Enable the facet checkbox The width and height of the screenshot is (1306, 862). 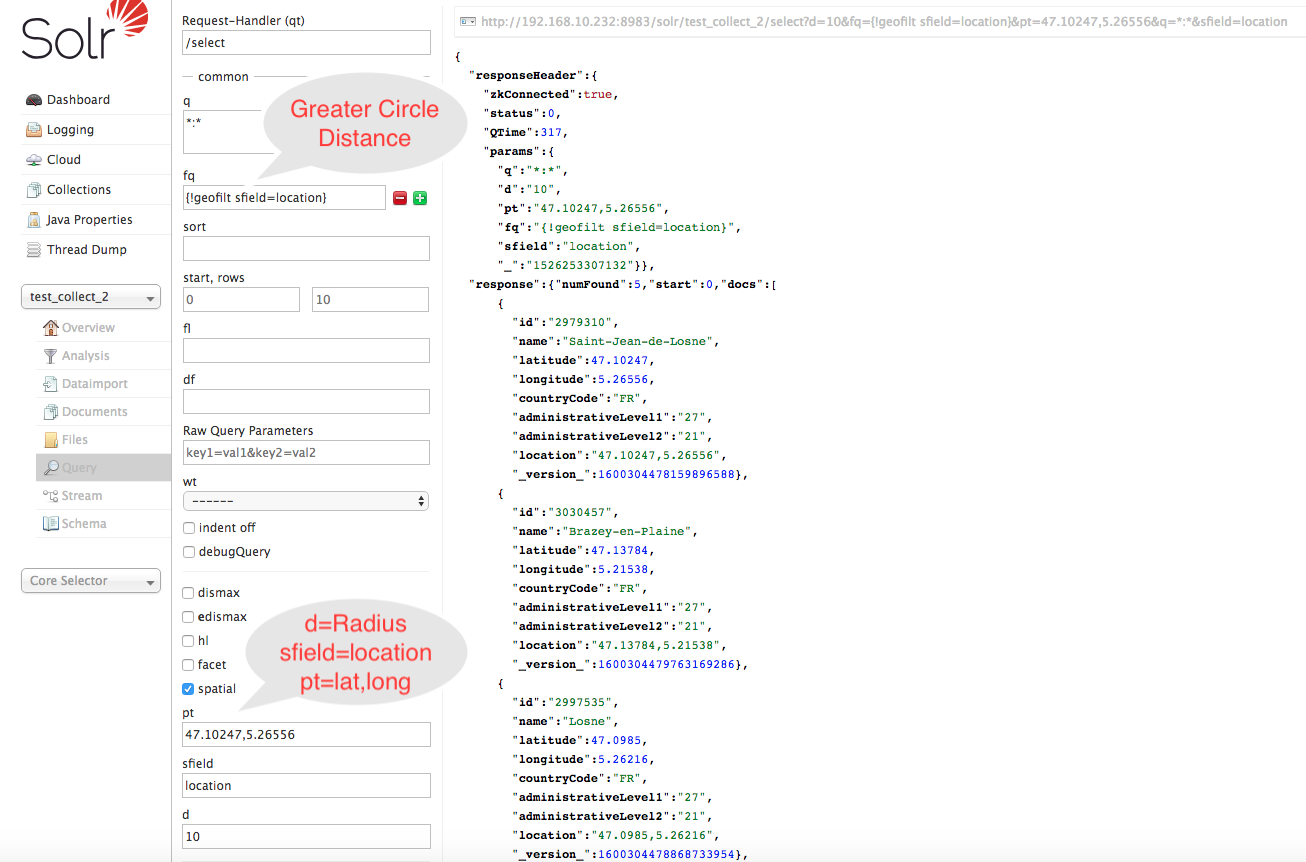pyautogui.click(x=189, y=665)
